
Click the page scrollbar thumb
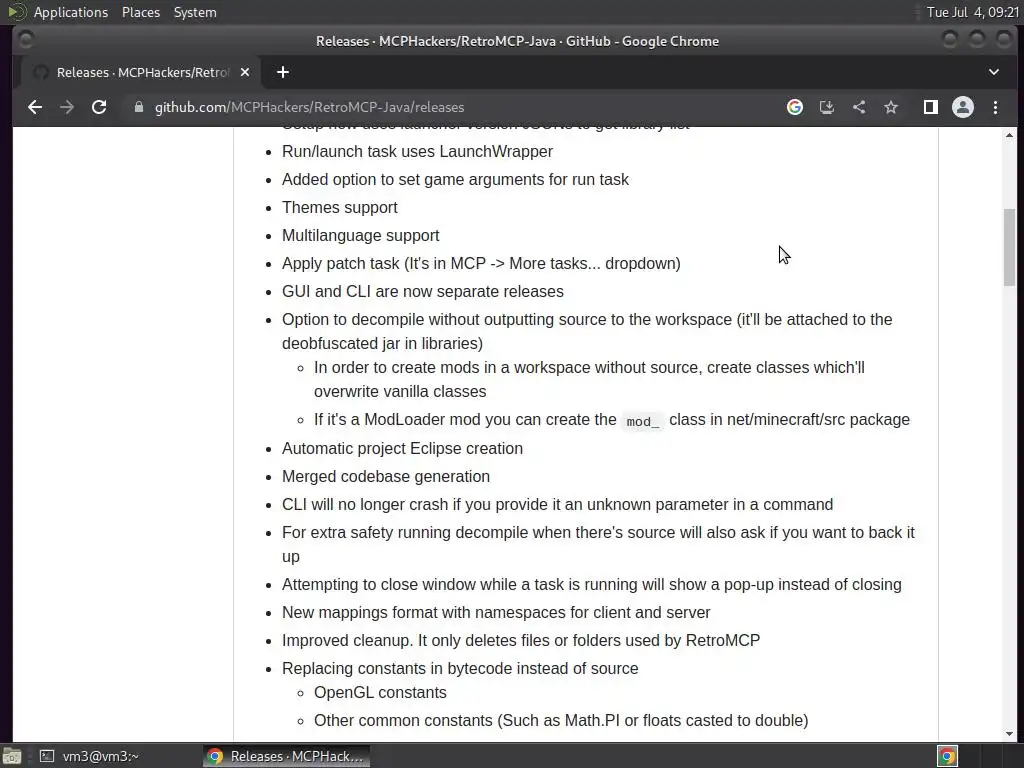[x=1009, y=247]
